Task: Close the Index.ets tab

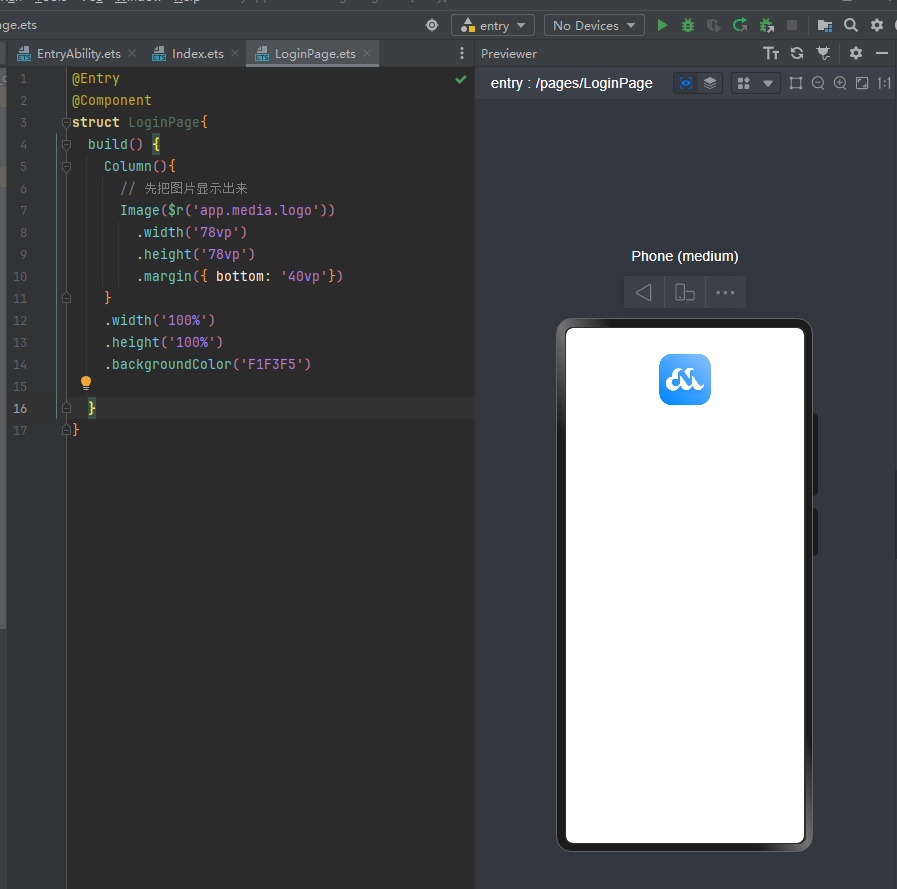Action: point(235,53)
